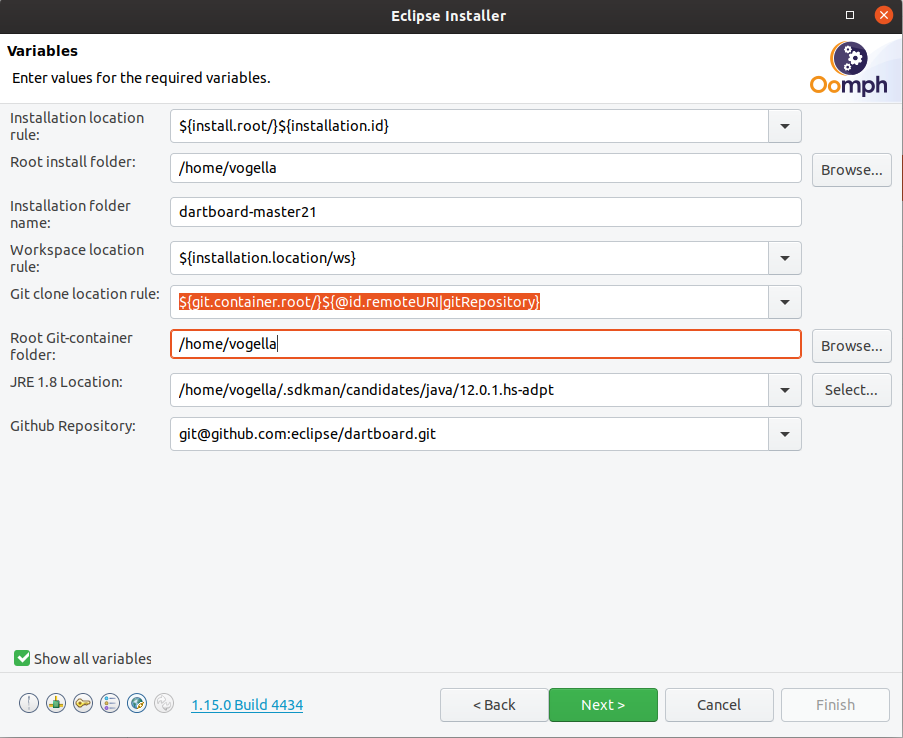This screenshot has width=903, height=738.
Task: Click the Github Repository URL field
Action: click(x=469, y=434)
